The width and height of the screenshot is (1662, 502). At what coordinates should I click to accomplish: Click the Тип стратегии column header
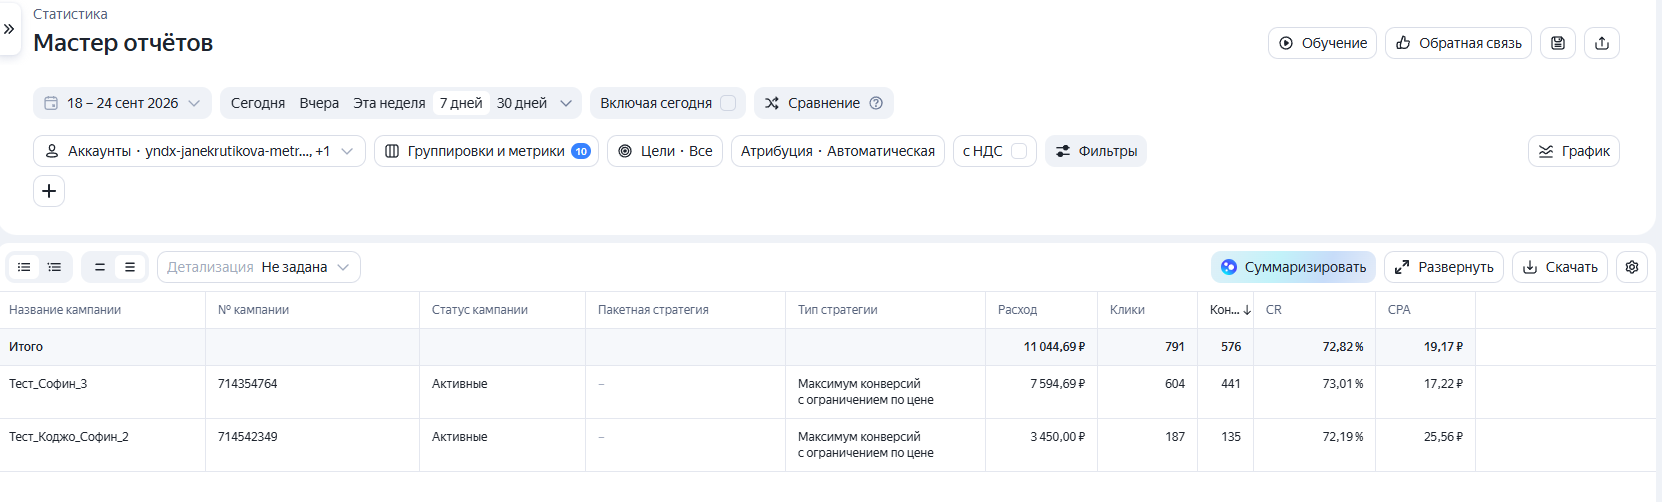click(837, 310)
